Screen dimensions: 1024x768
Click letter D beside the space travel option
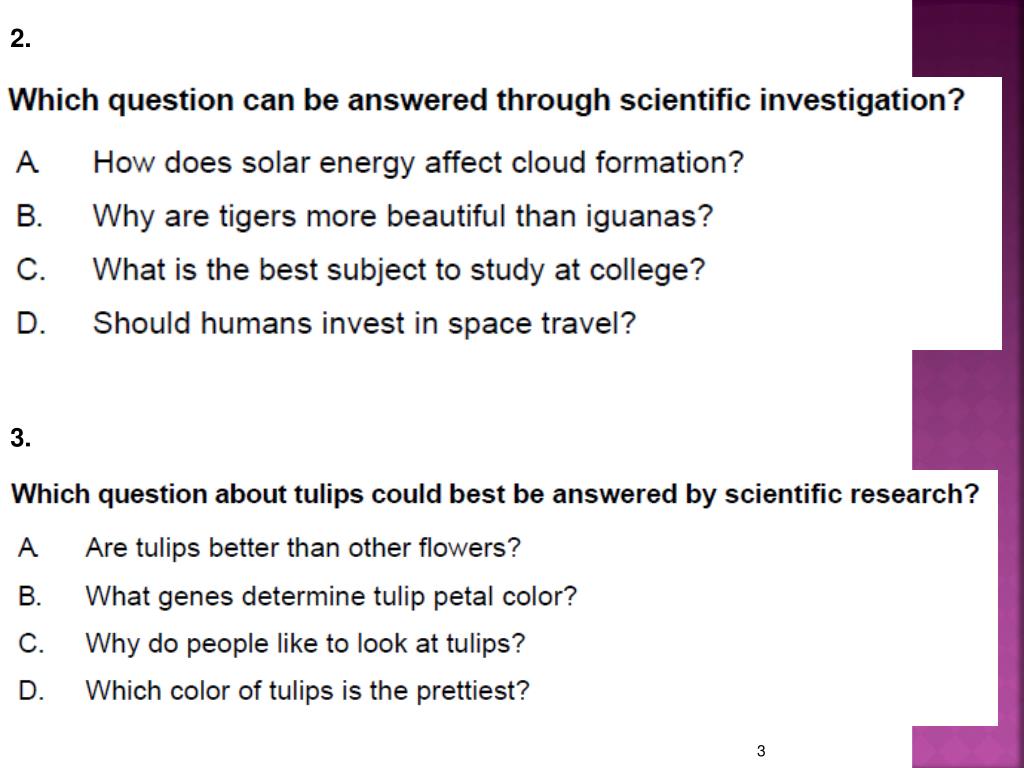pos(31,323)
